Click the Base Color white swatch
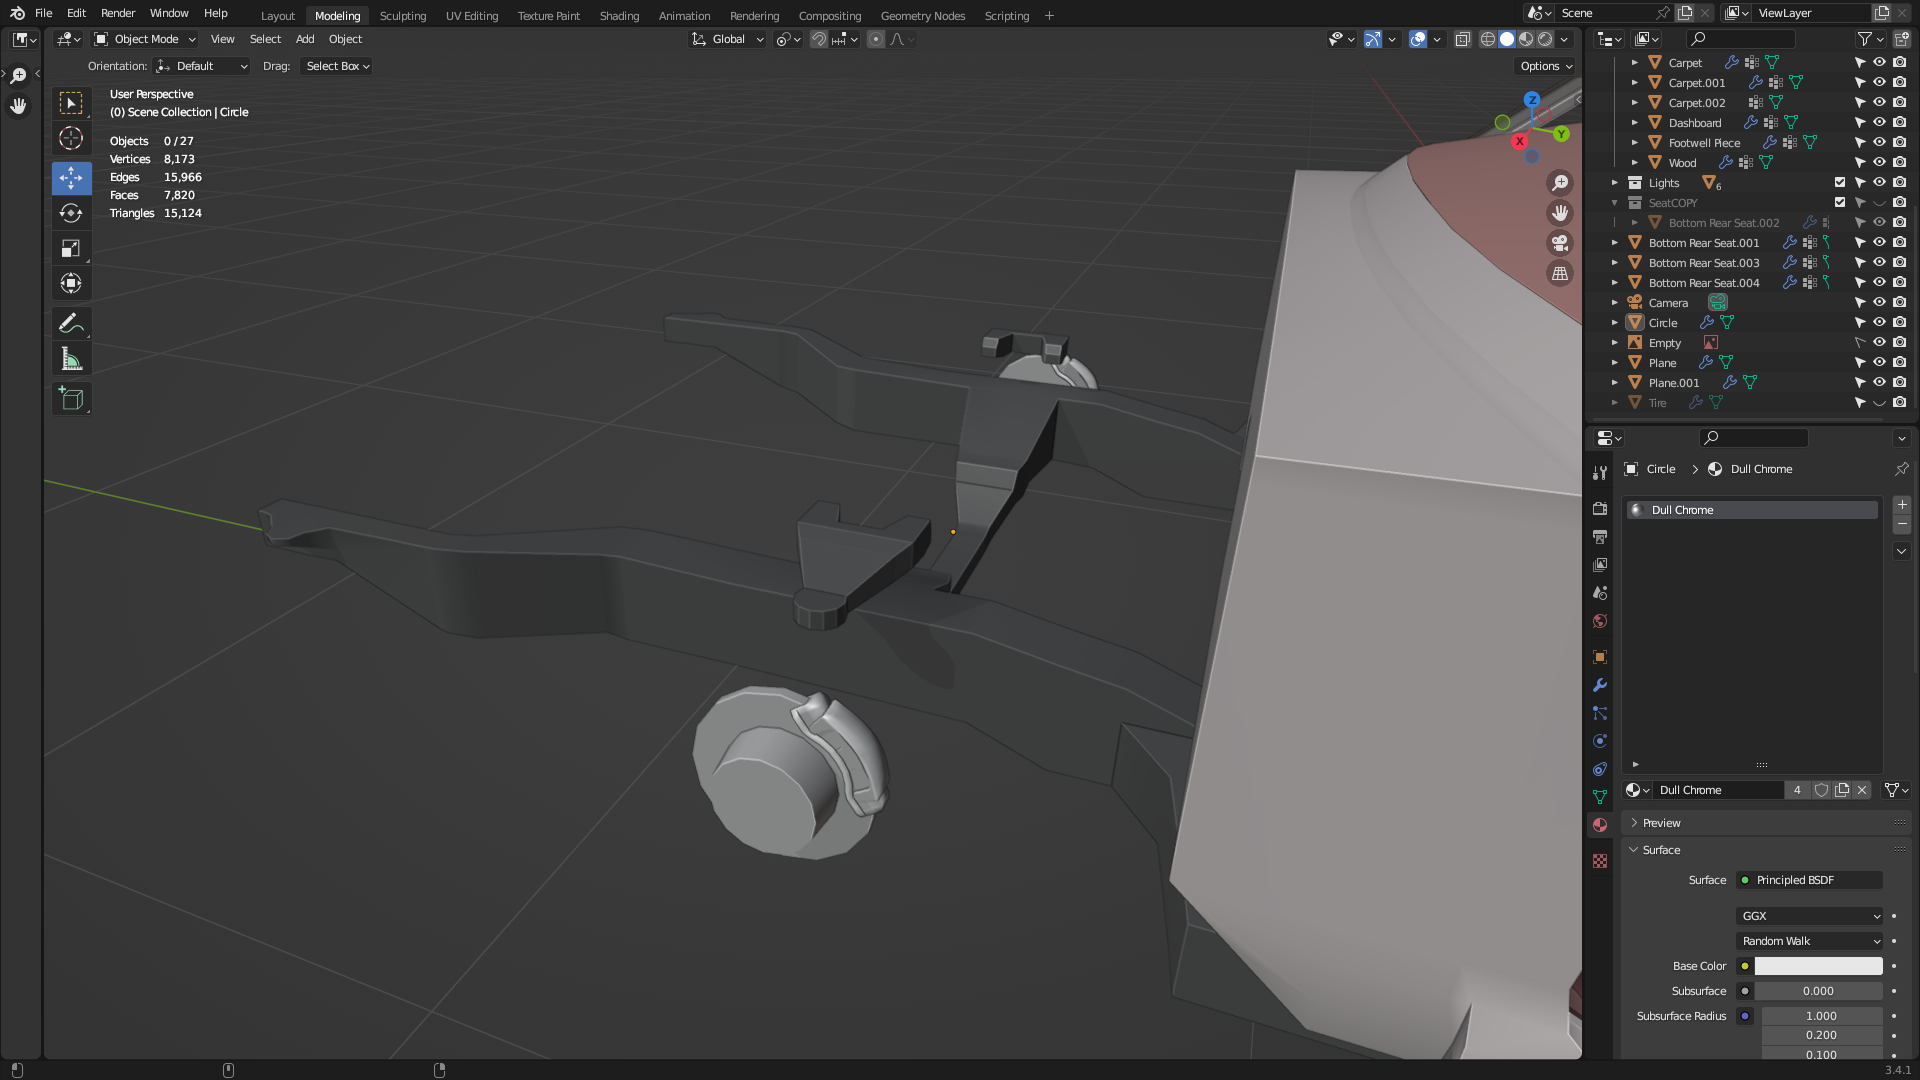The height and width of the screenshot is (1080, 1920). (1817, 966)
